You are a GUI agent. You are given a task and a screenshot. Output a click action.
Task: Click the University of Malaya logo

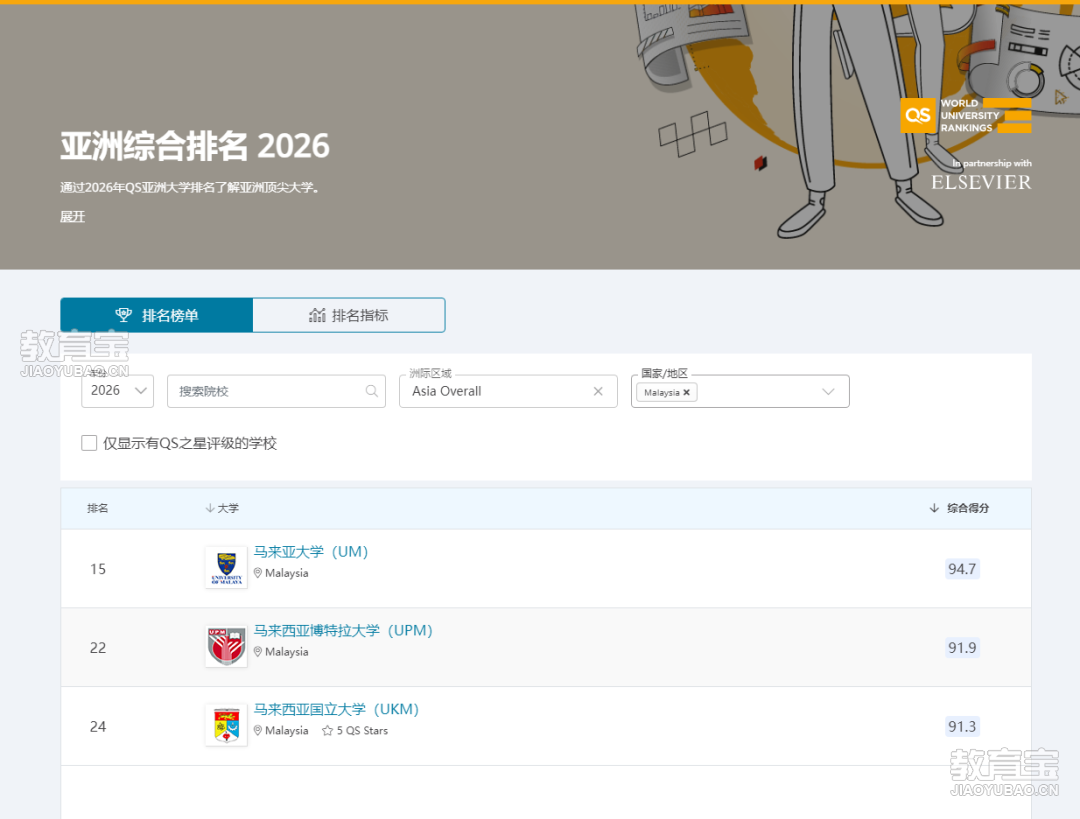pyautogui.click(x=226, y=567)
